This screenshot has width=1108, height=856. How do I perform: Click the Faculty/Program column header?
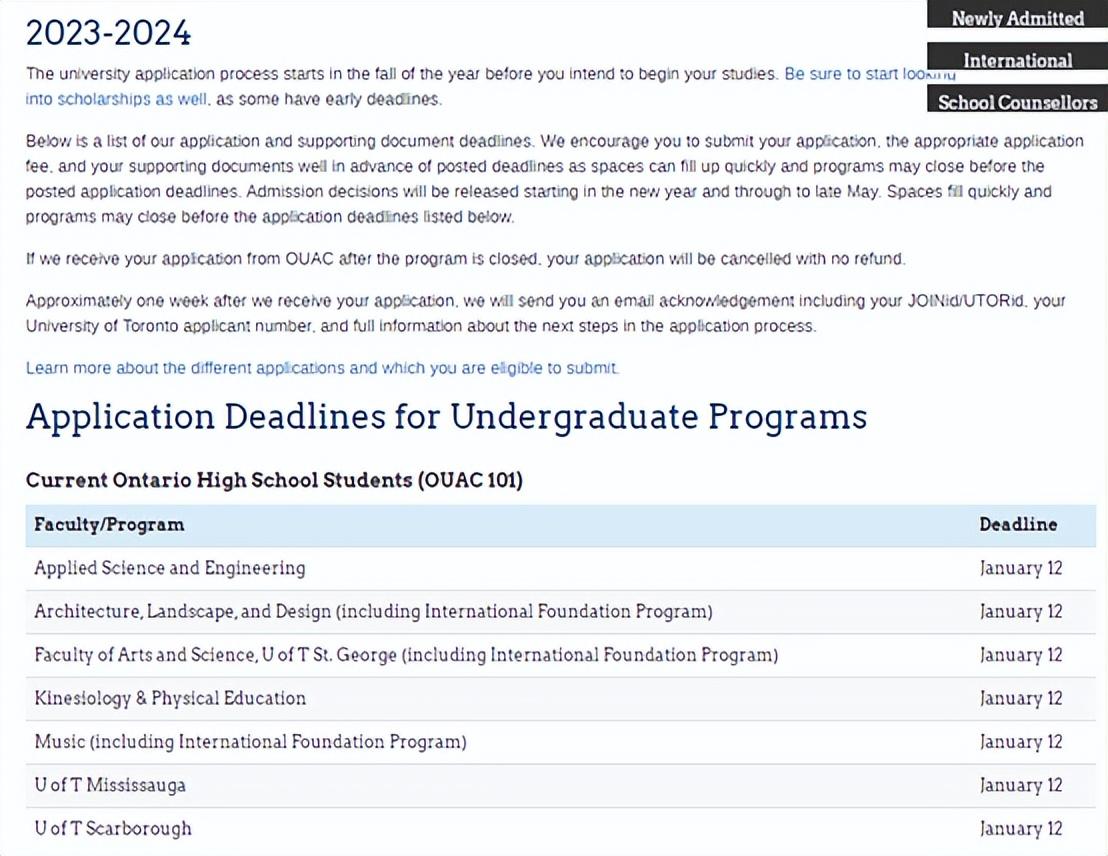coord(109,524)
